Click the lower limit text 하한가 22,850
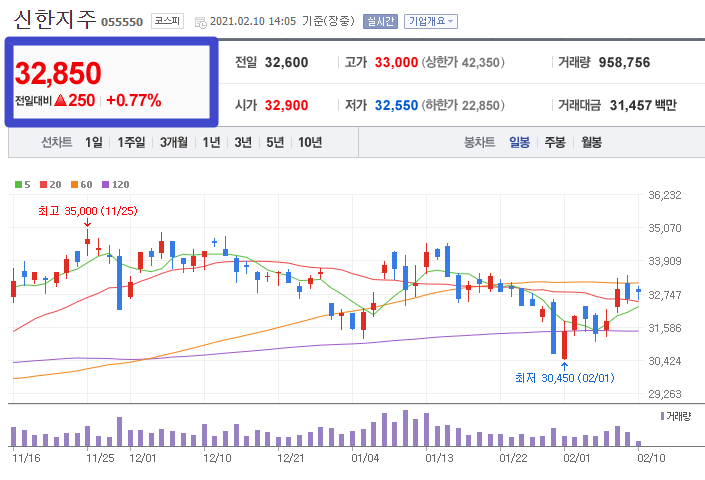 pyautogui.click(x=463, y=106)
